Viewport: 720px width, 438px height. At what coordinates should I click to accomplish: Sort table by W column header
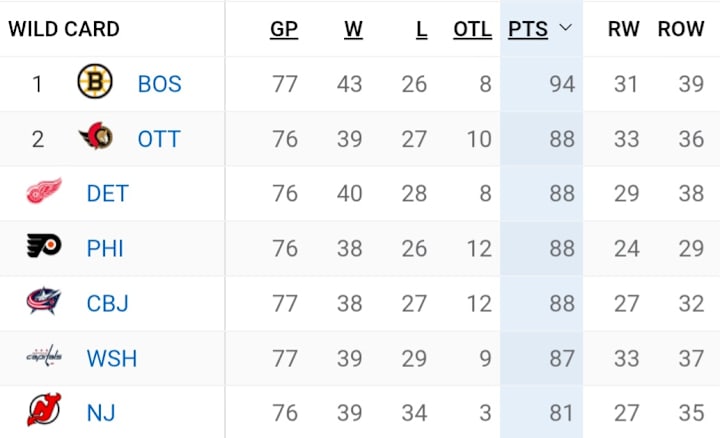[x=354, y=29]
